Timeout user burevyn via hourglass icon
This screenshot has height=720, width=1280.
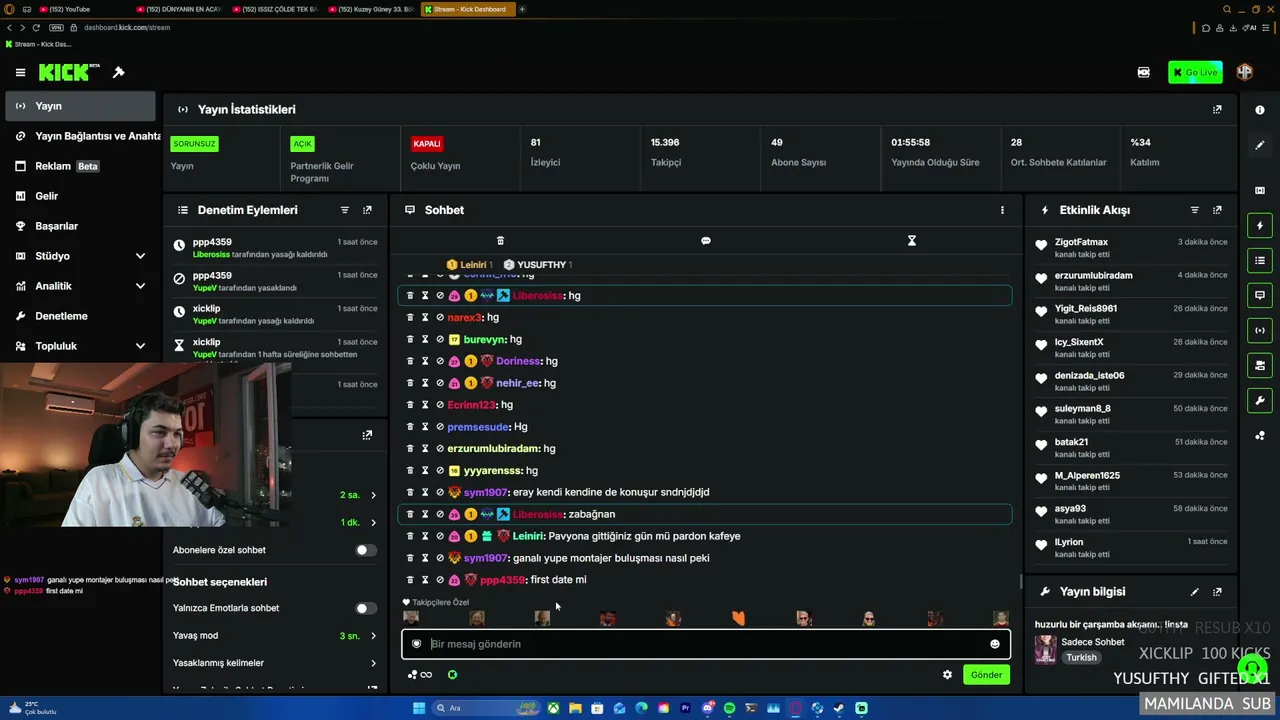coord(425,339)
